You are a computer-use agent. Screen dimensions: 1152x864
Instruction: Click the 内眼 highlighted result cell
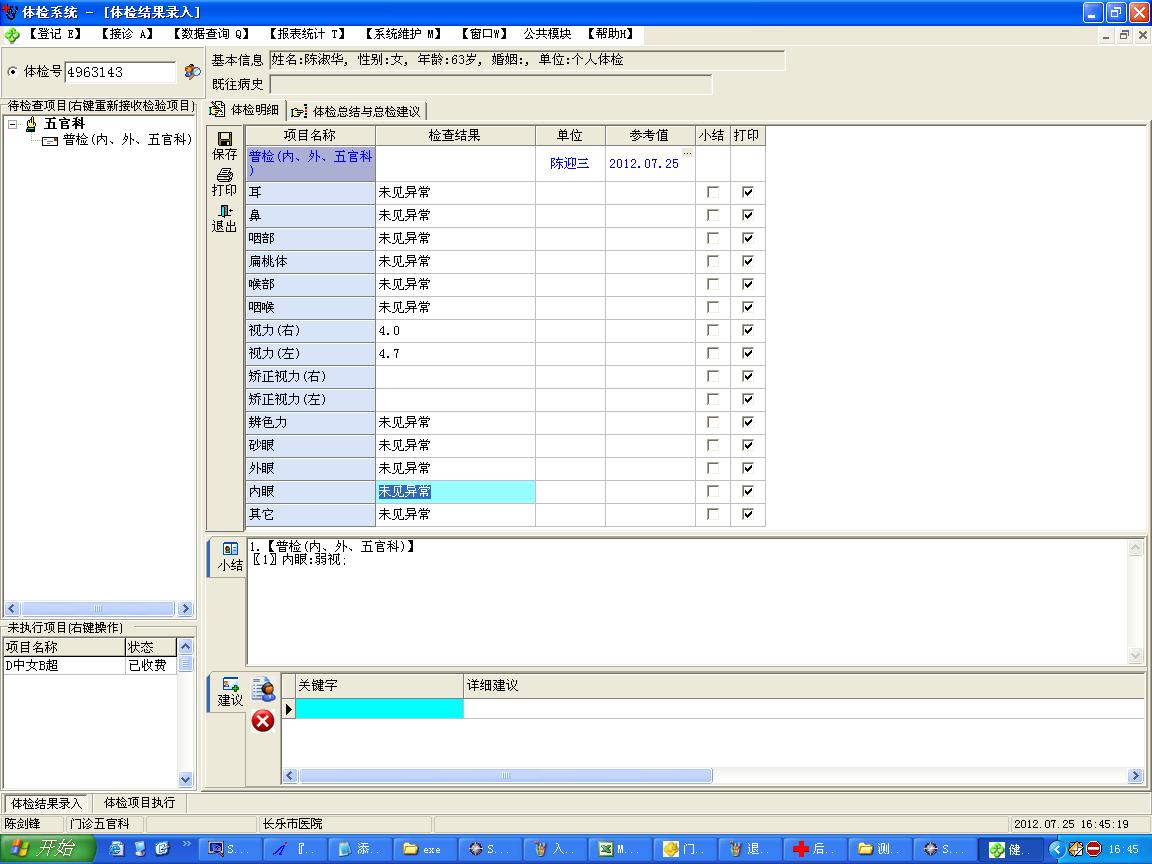(456, 492)
